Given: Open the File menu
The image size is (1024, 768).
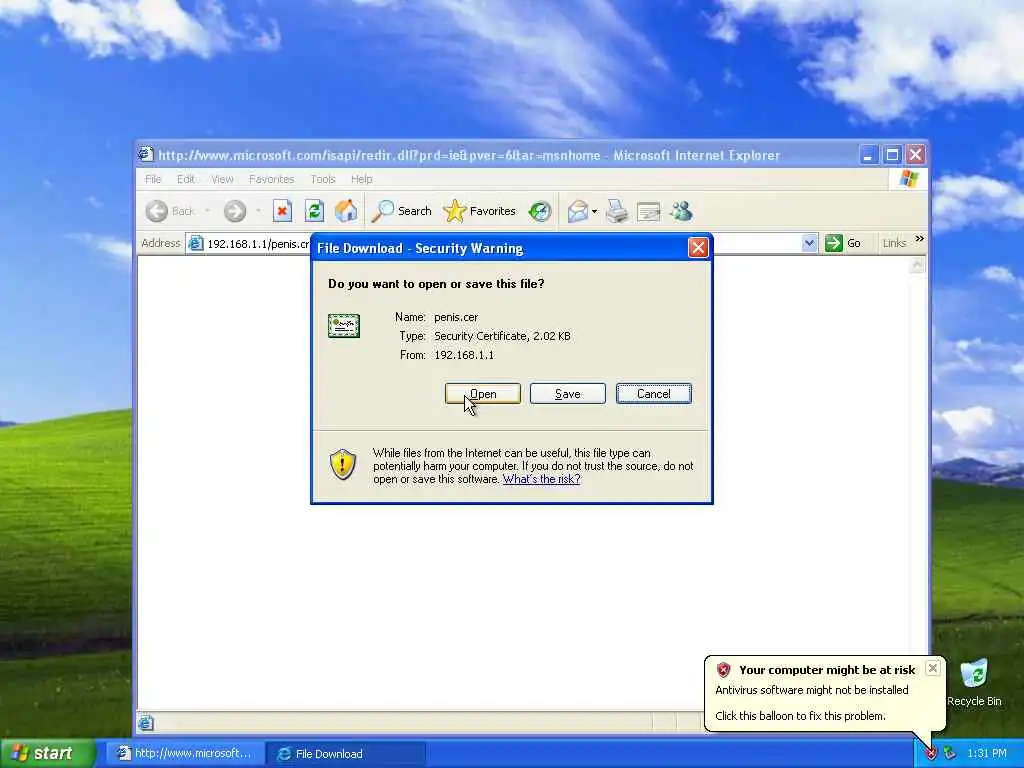Looking at the screenshot, I should click(x=153, y=179).
